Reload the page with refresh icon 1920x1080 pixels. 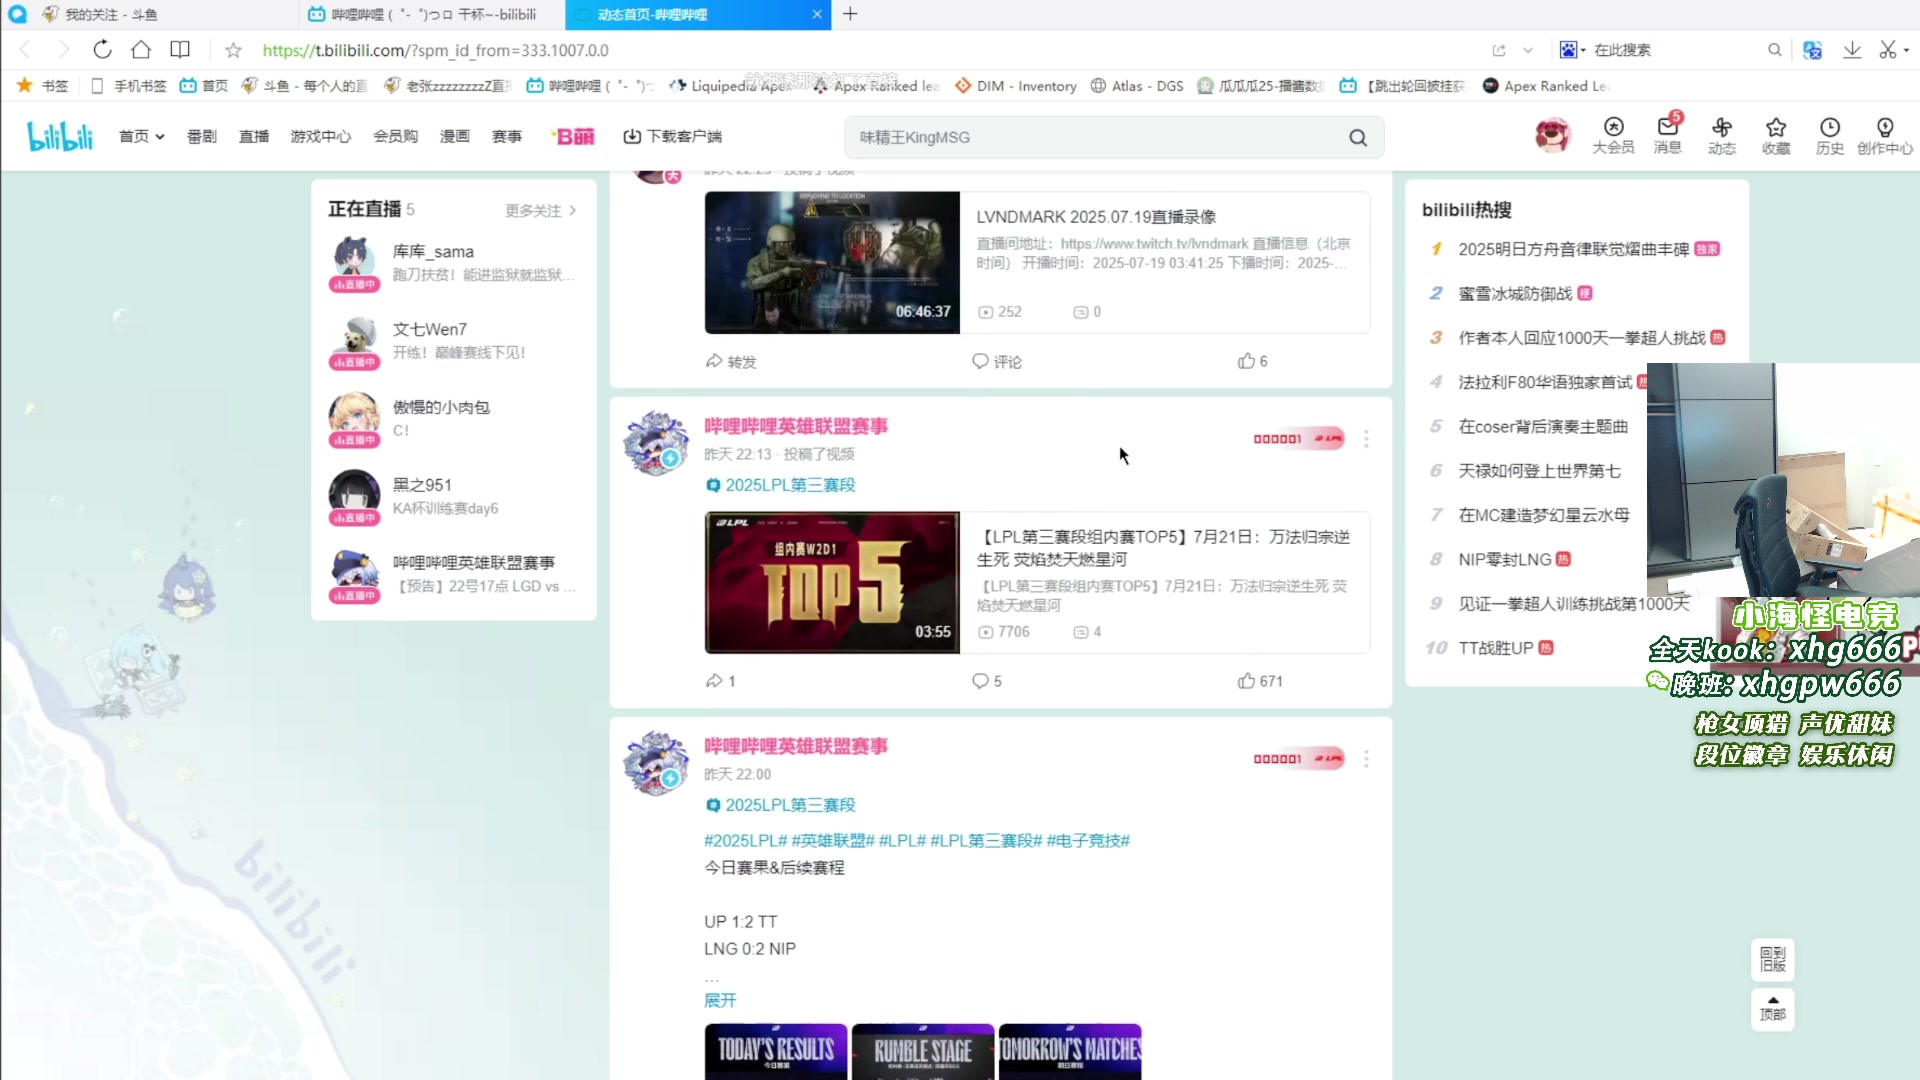(102, 50)
